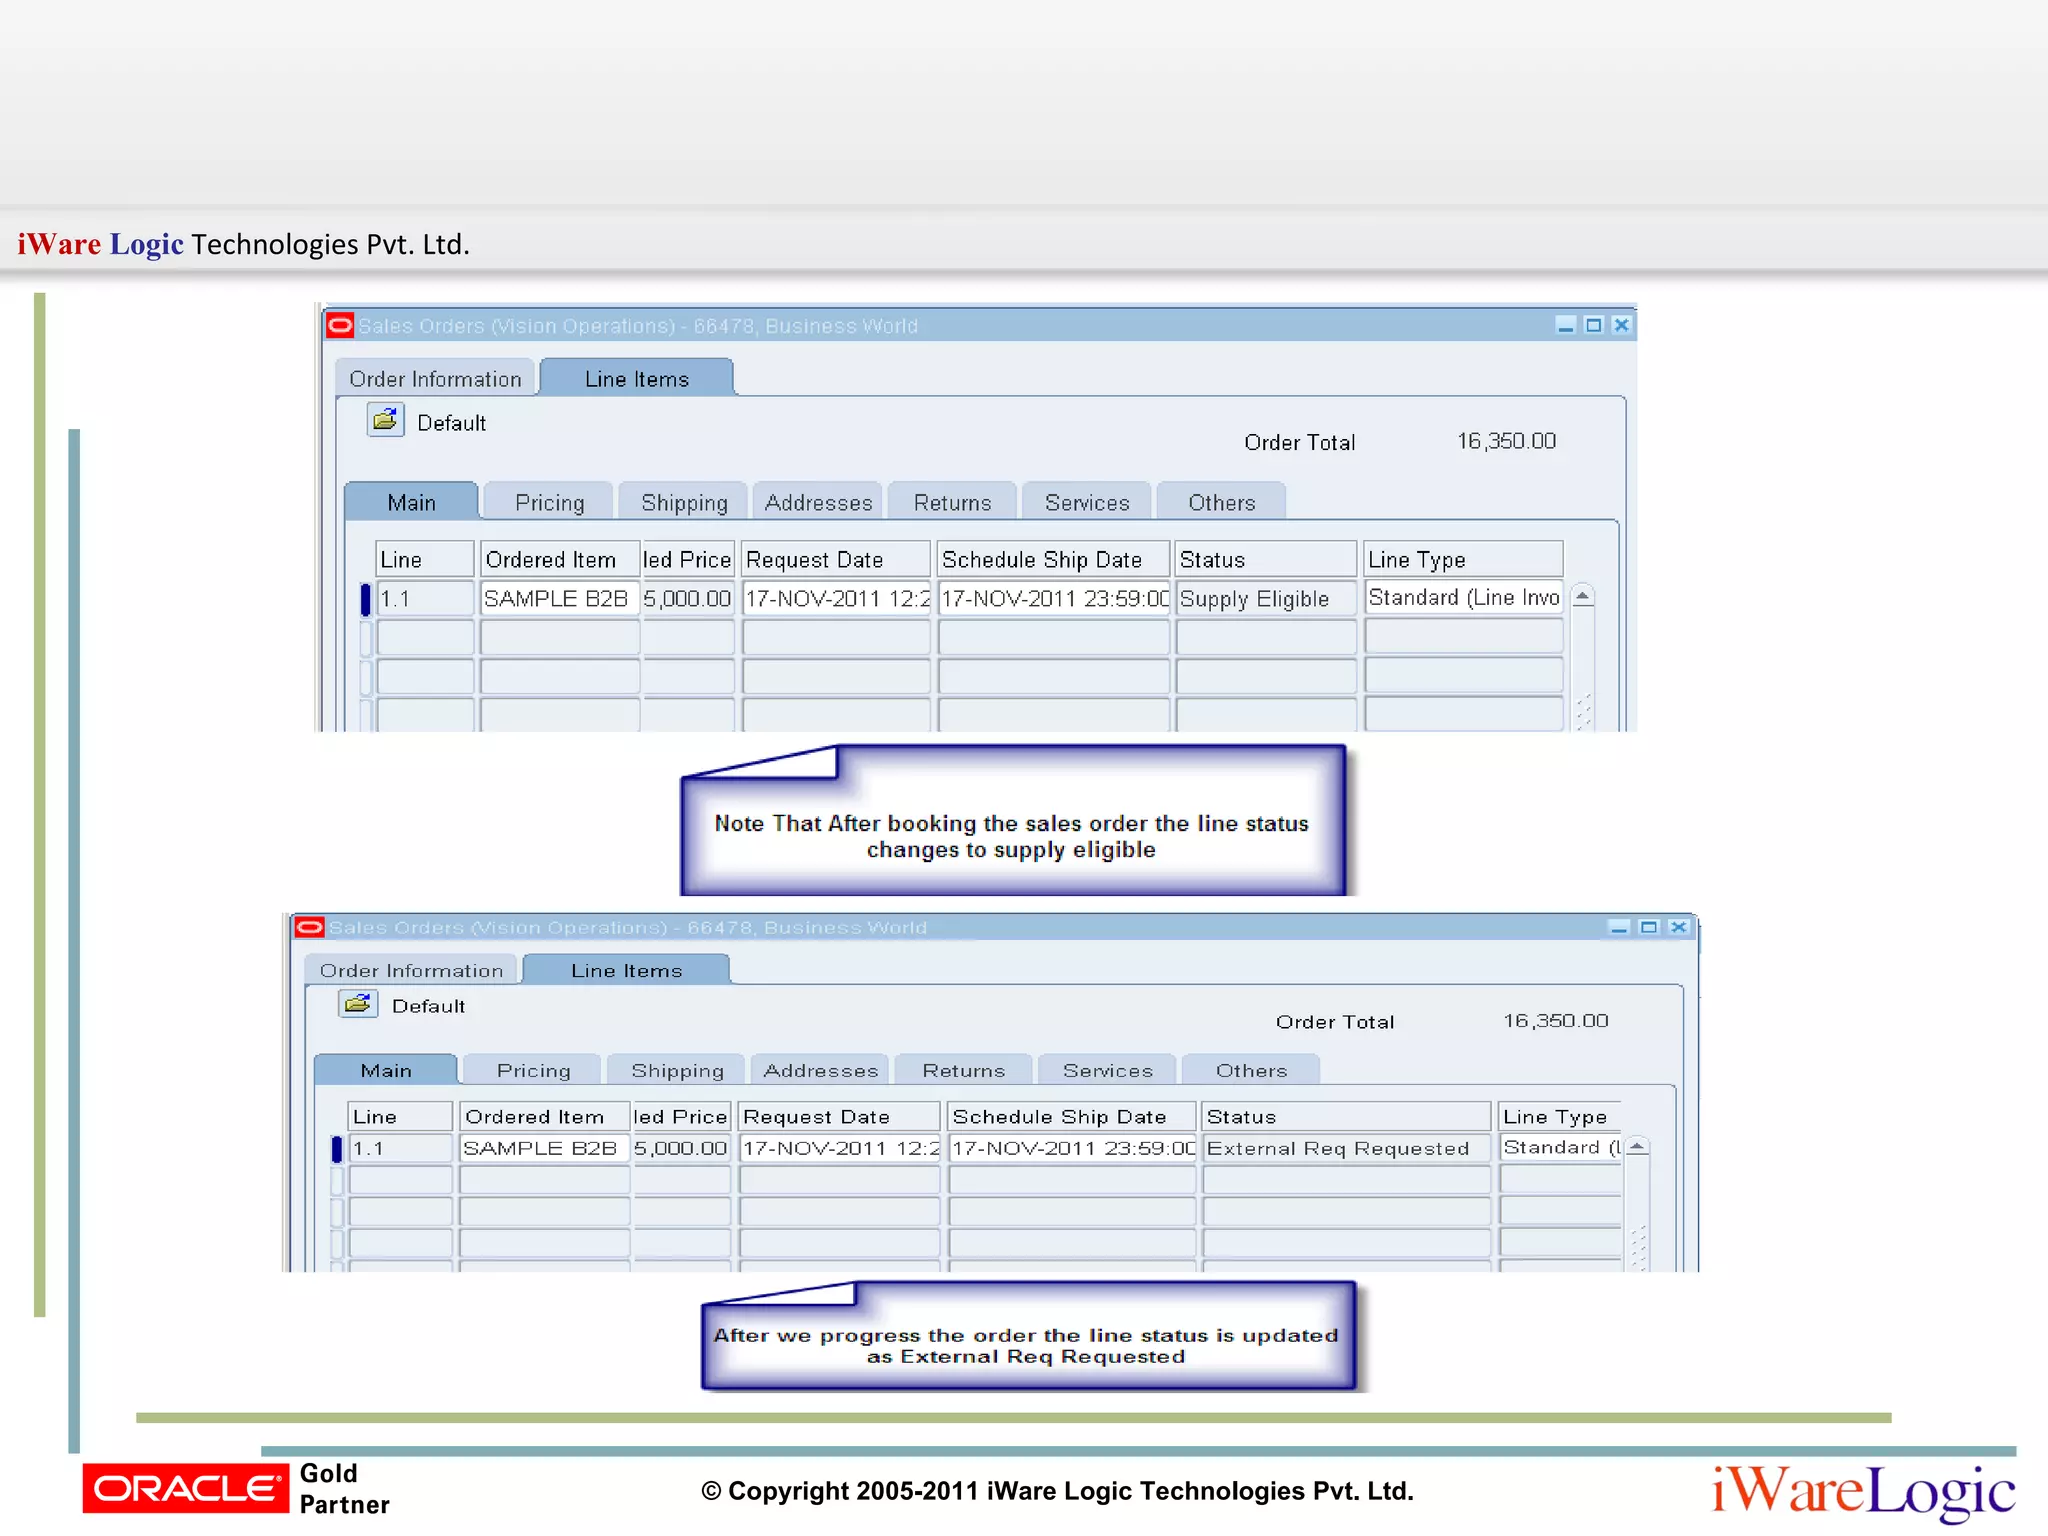Open Others sub-tab in upper window
This screenshot has width=2048, height=1536.
pyautogui.click(x=1221, y=502)
